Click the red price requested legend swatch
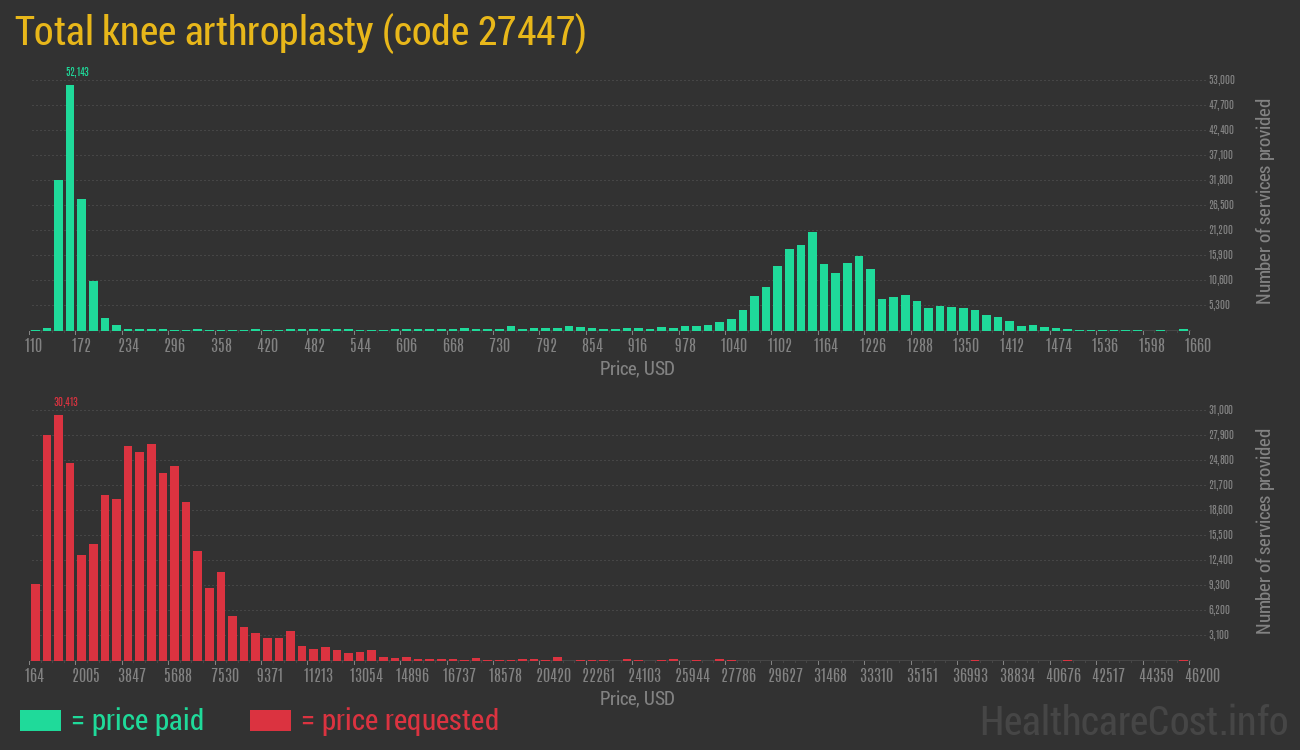 coord(270,720)
